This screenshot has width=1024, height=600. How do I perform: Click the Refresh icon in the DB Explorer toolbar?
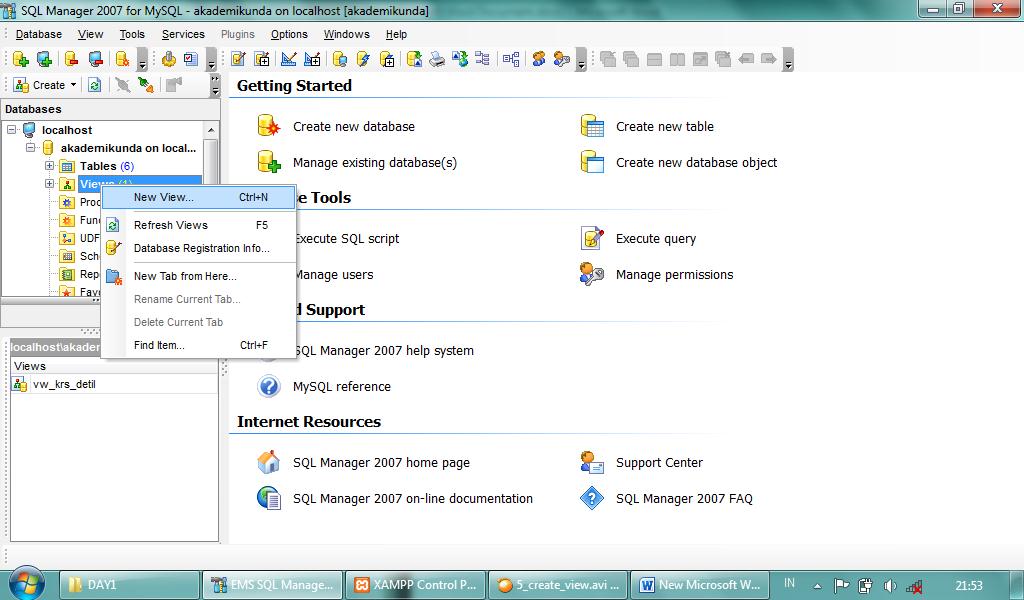pyautogui.click(x=94, y=85)
